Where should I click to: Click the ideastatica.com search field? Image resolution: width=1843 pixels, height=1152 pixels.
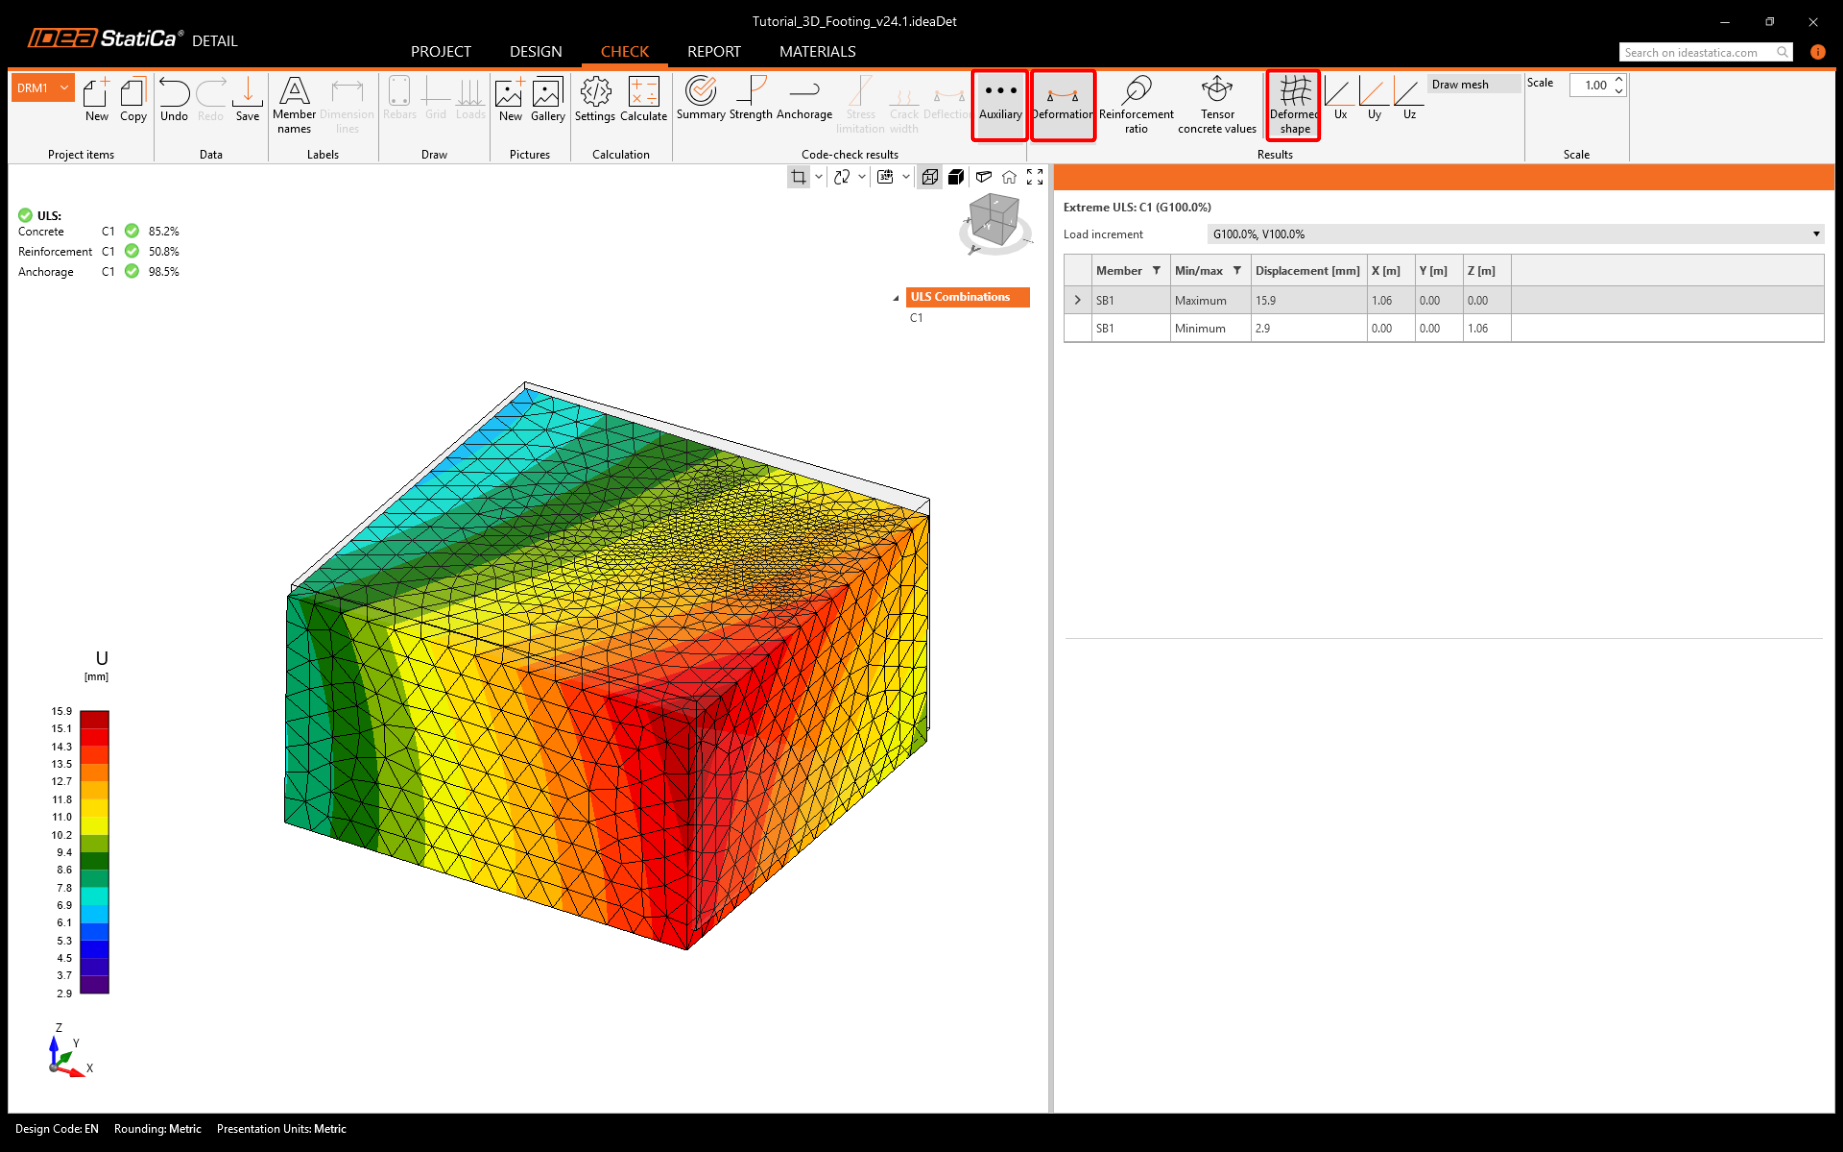click(x=1697, y=52)
